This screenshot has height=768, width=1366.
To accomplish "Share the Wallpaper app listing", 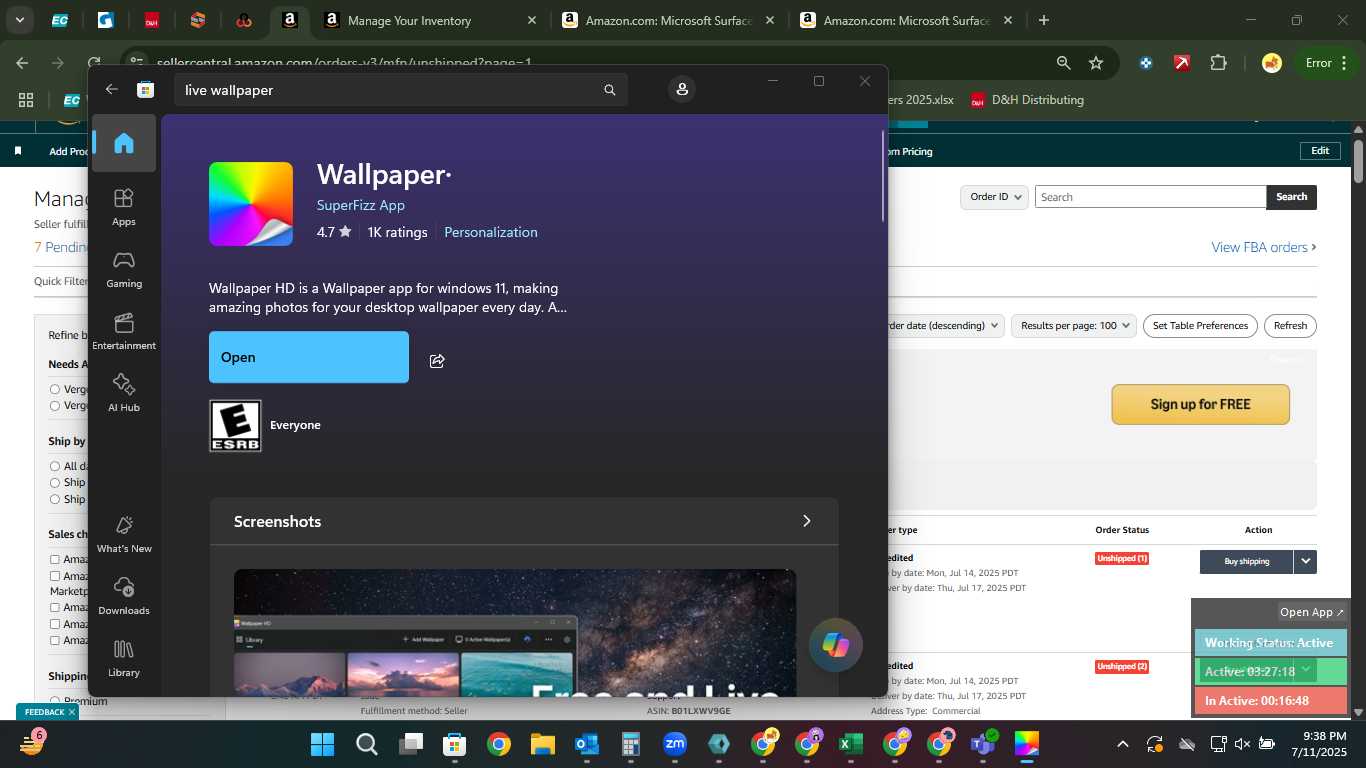I will 437,361.
